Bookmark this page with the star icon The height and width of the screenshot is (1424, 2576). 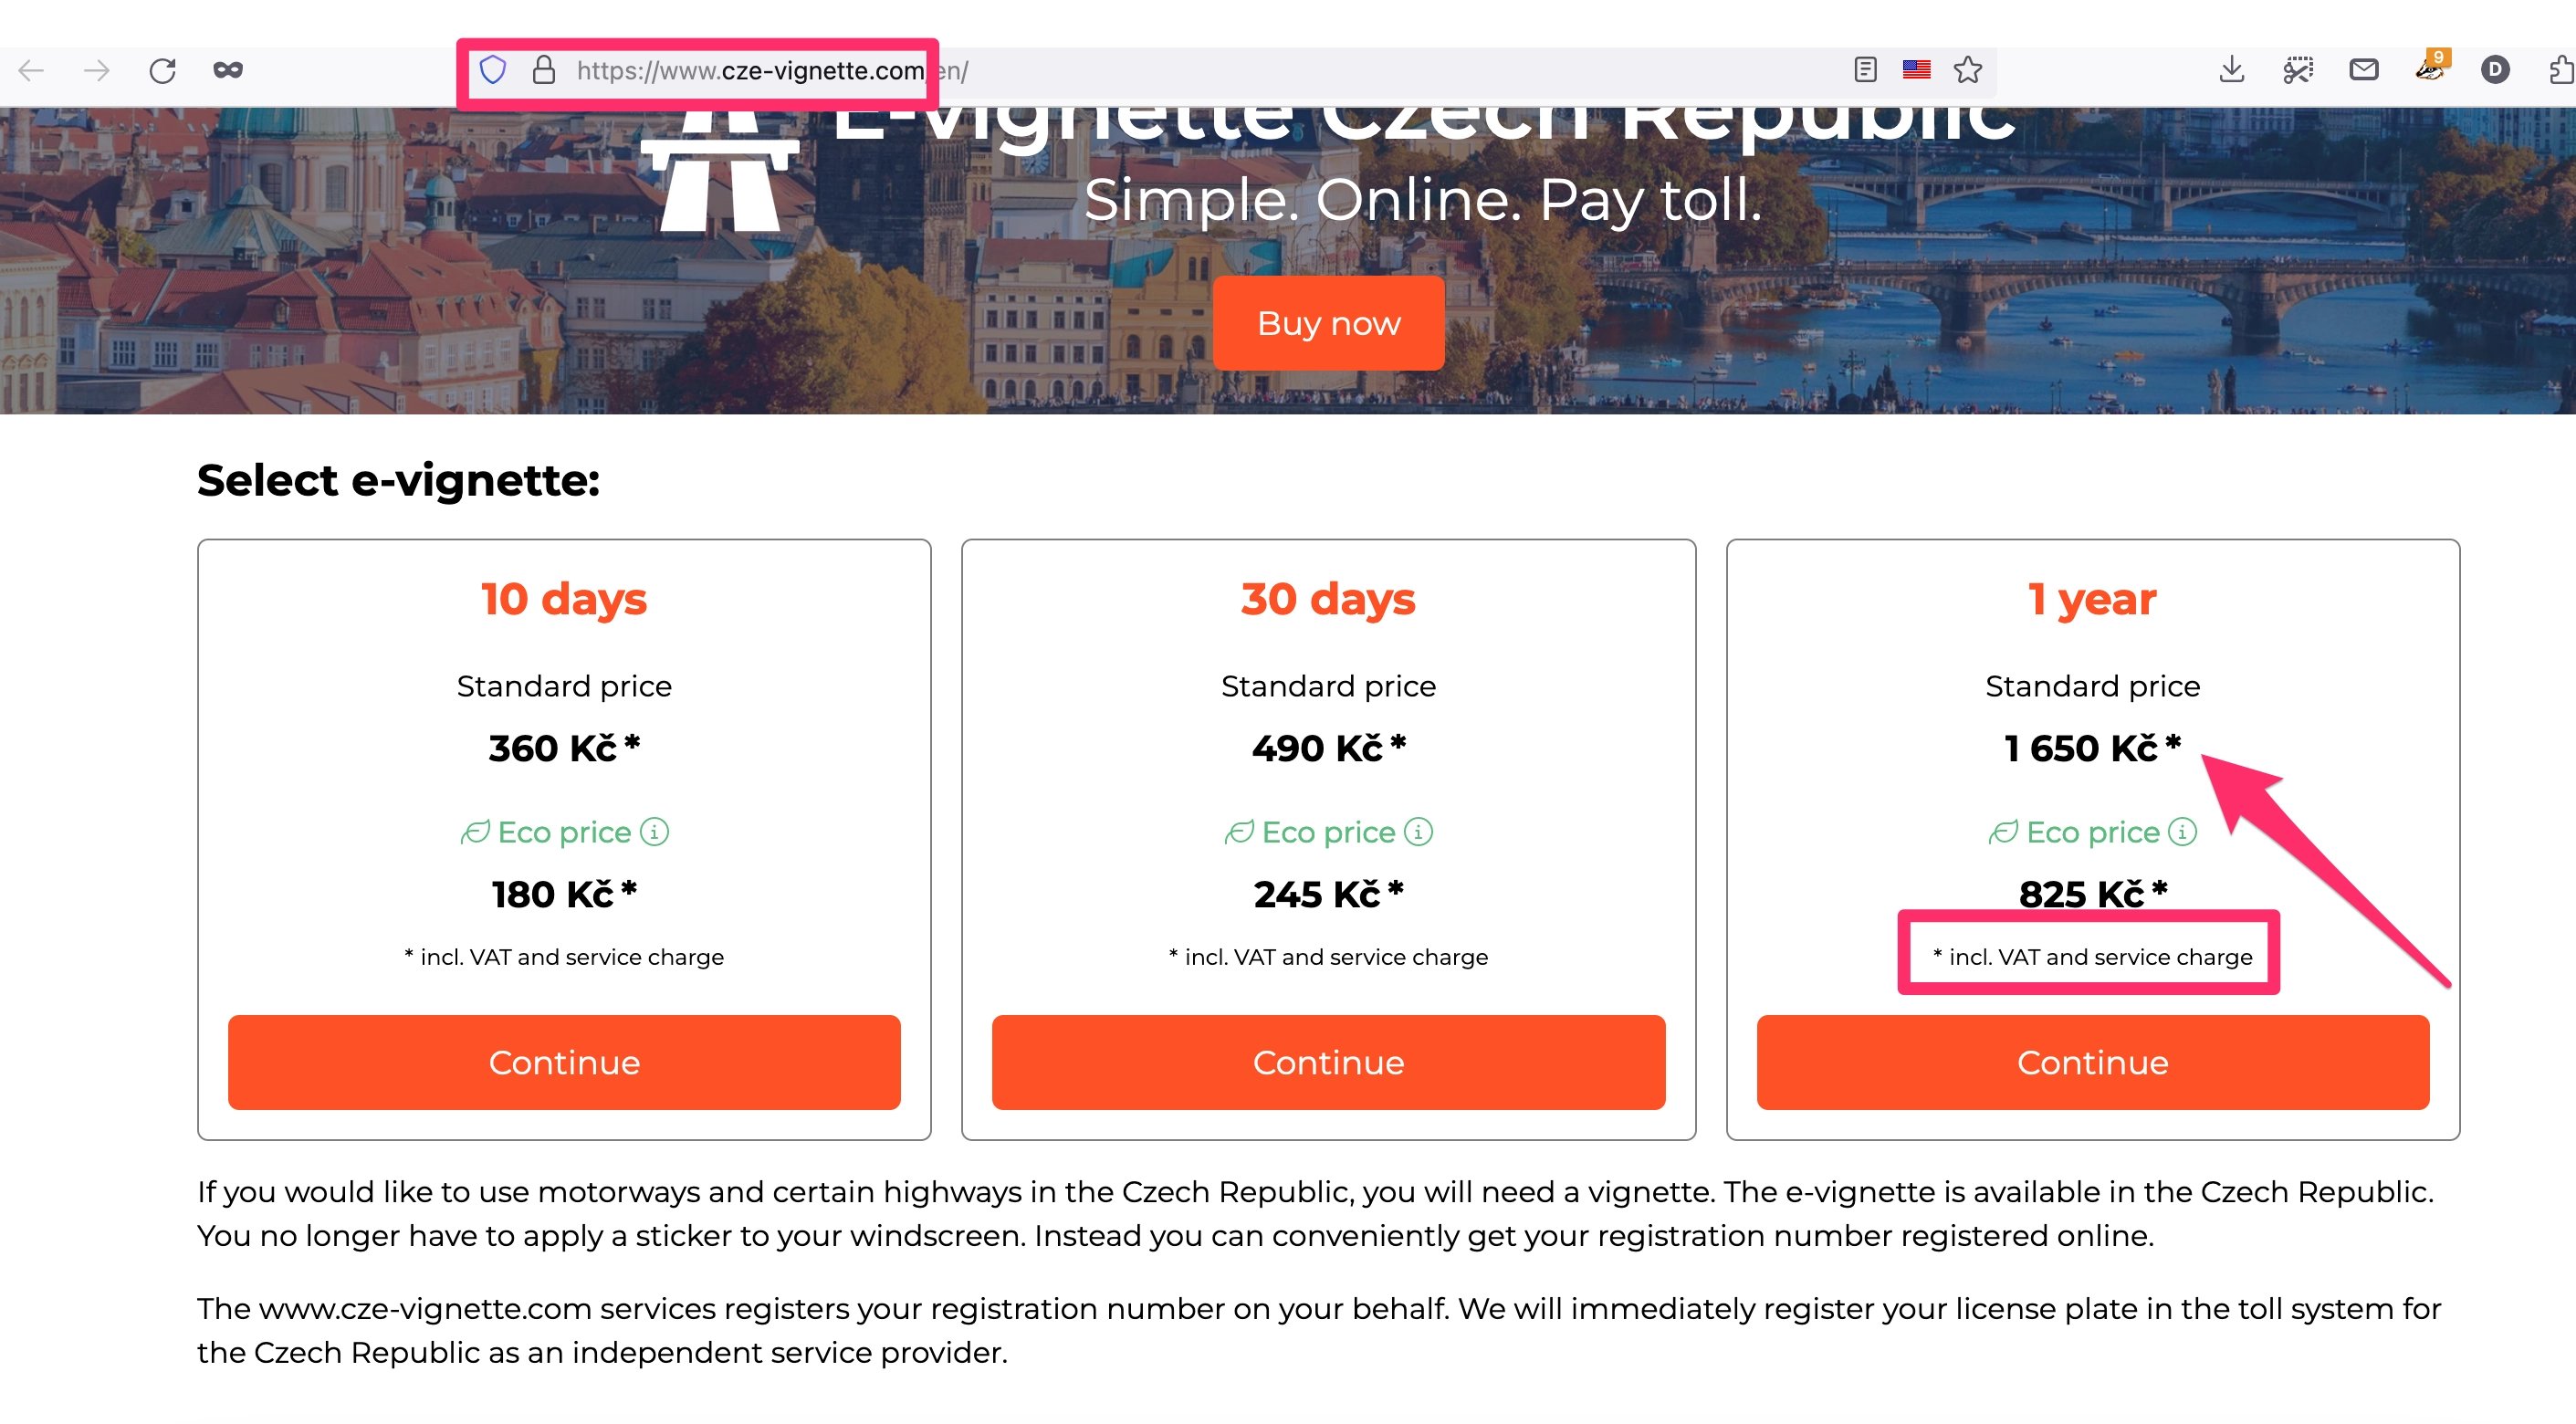(x=1968, y=70)
